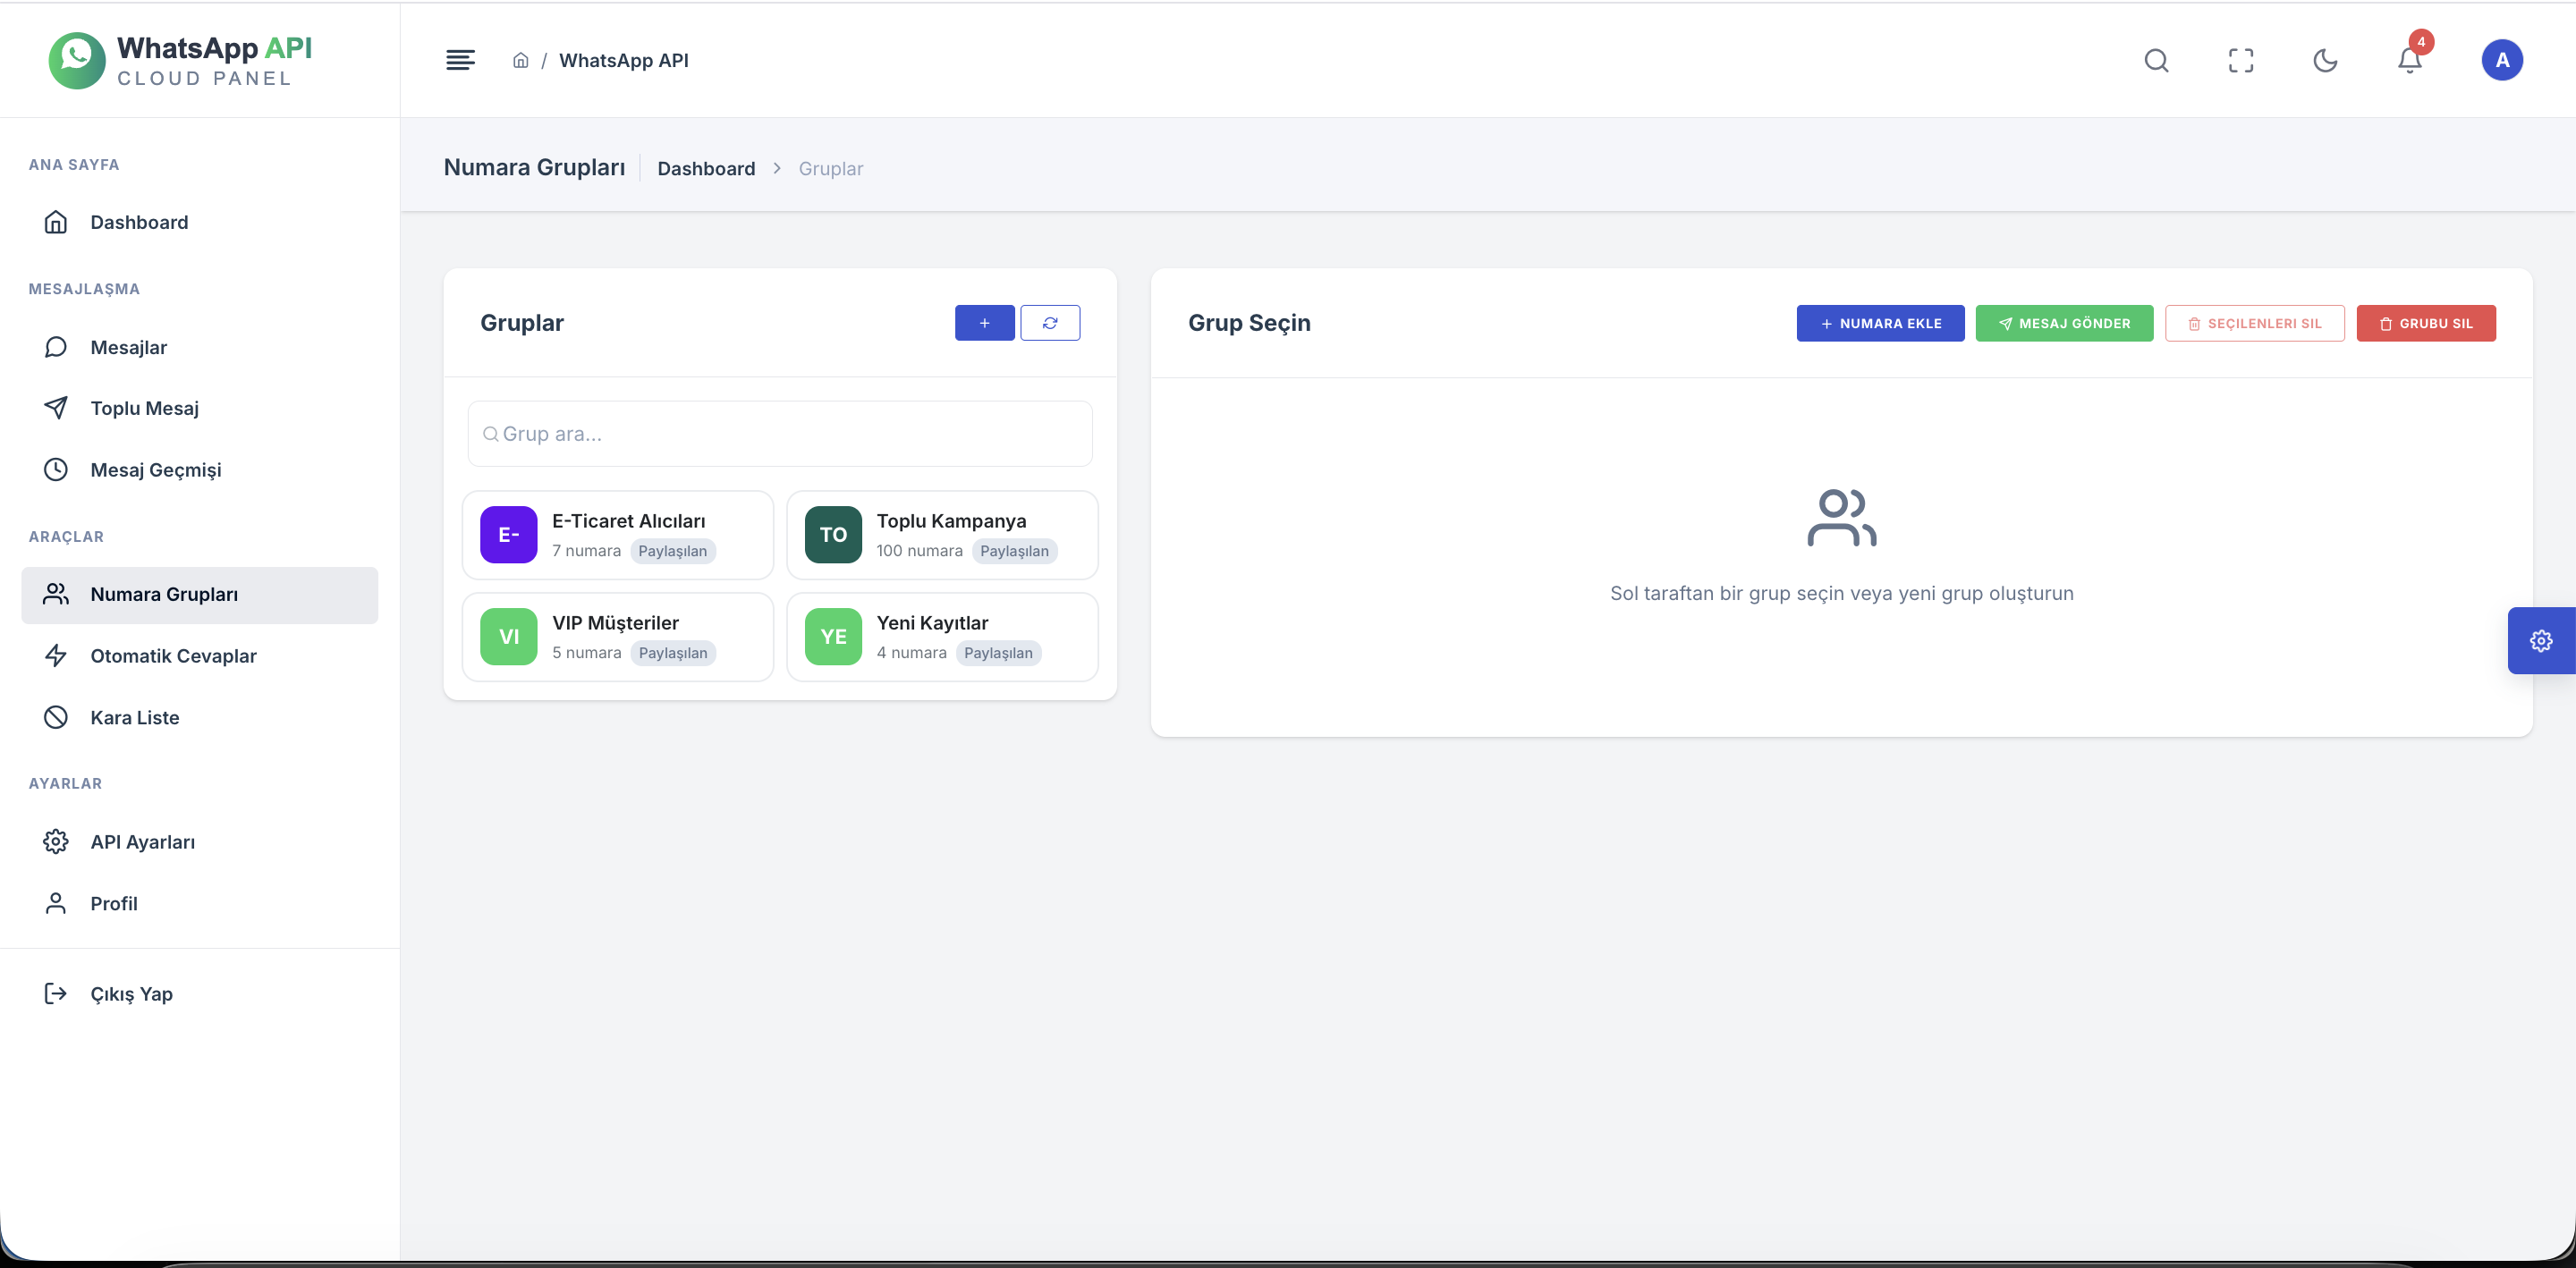Viewport: 2576px width, 1268px height.
Task: Refresh the Gruplar list
Action: (1050, 323)
